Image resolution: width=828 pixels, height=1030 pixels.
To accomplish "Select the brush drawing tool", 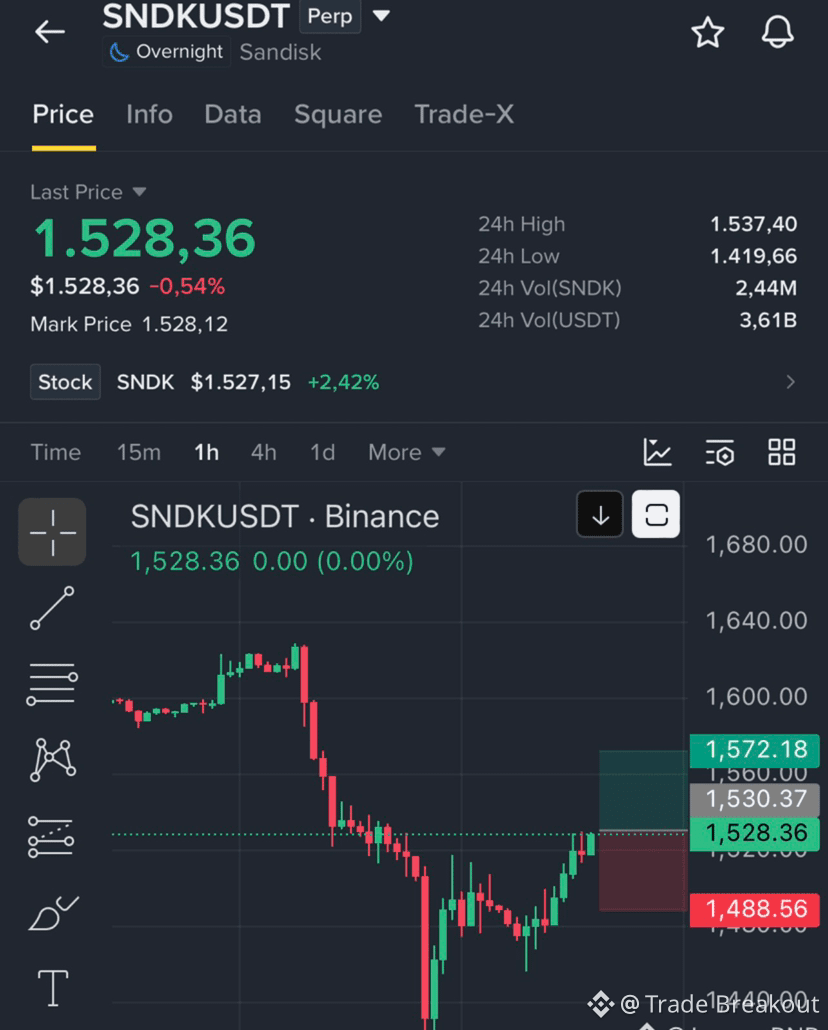I will [x=53, y=912].
